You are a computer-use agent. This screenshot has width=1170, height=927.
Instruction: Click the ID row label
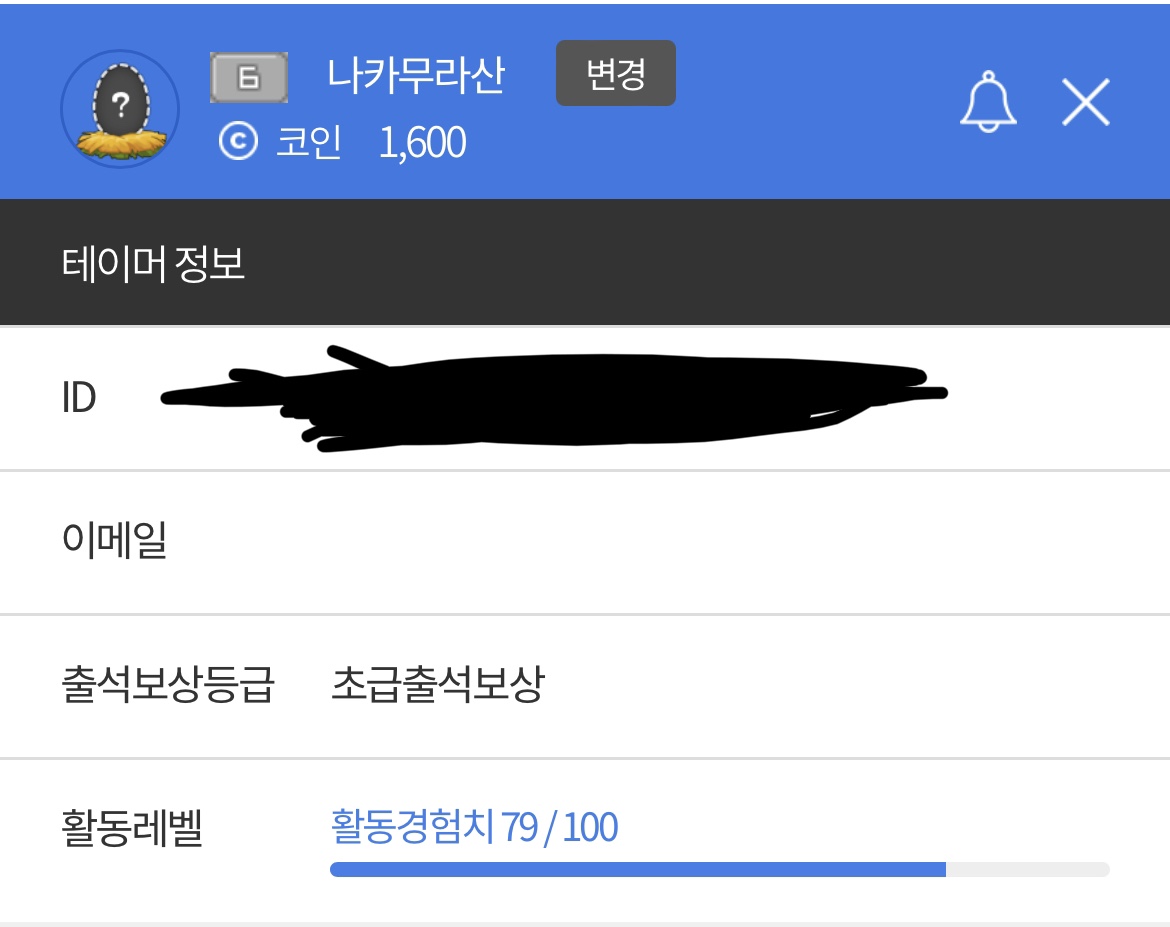[x=79, y=398]
